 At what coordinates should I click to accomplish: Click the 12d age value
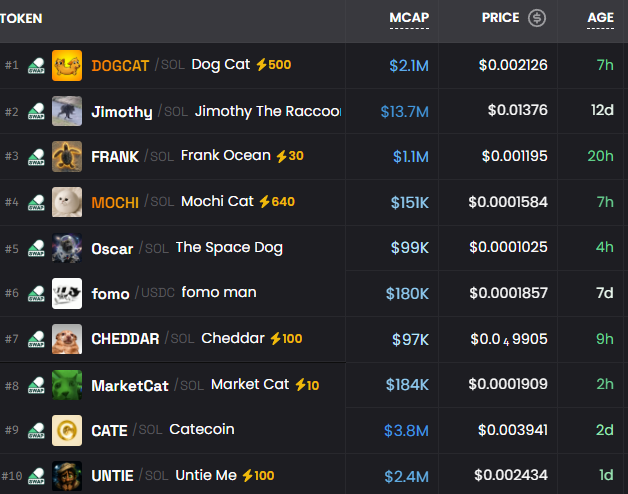click(602, 110)
